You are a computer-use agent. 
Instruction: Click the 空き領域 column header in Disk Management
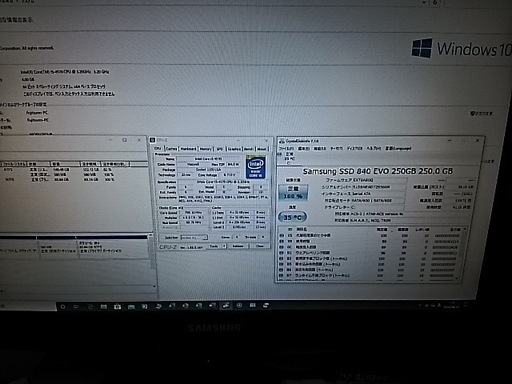[x=89, y=164]
